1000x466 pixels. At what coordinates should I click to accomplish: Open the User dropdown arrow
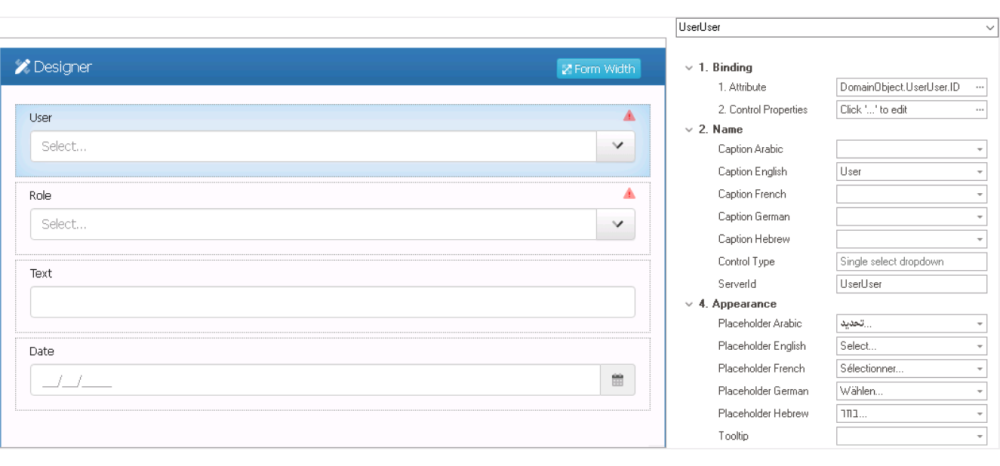616,146
